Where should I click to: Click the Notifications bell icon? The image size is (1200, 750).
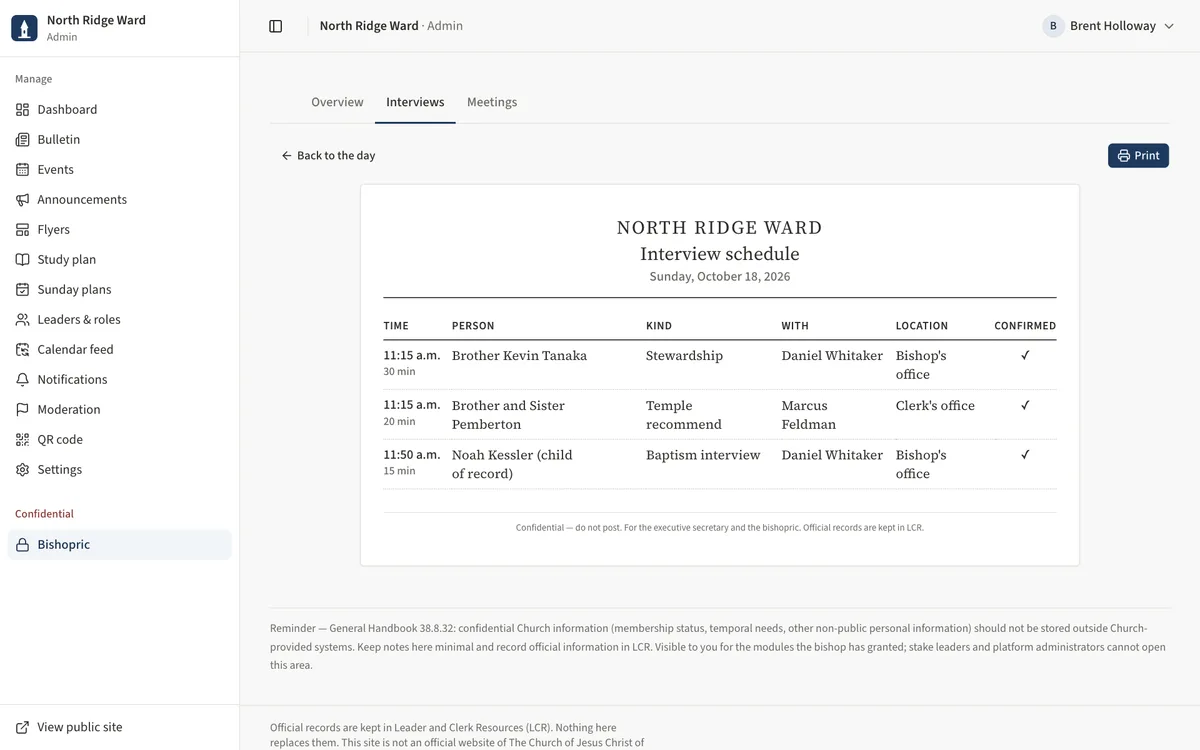(22, 380)
